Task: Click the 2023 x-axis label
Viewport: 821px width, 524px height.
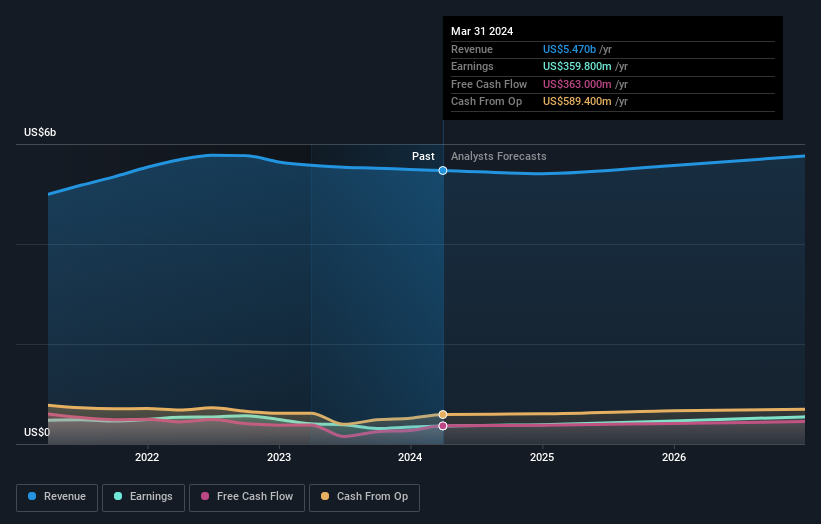Action: pyautogui.click(x=279, y=458)
